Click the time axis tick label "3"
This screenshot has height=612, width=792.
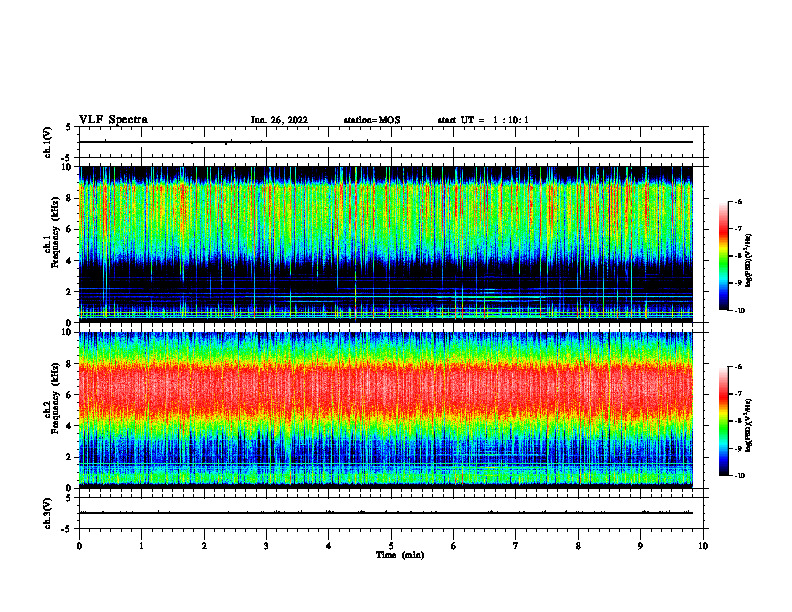266,546
